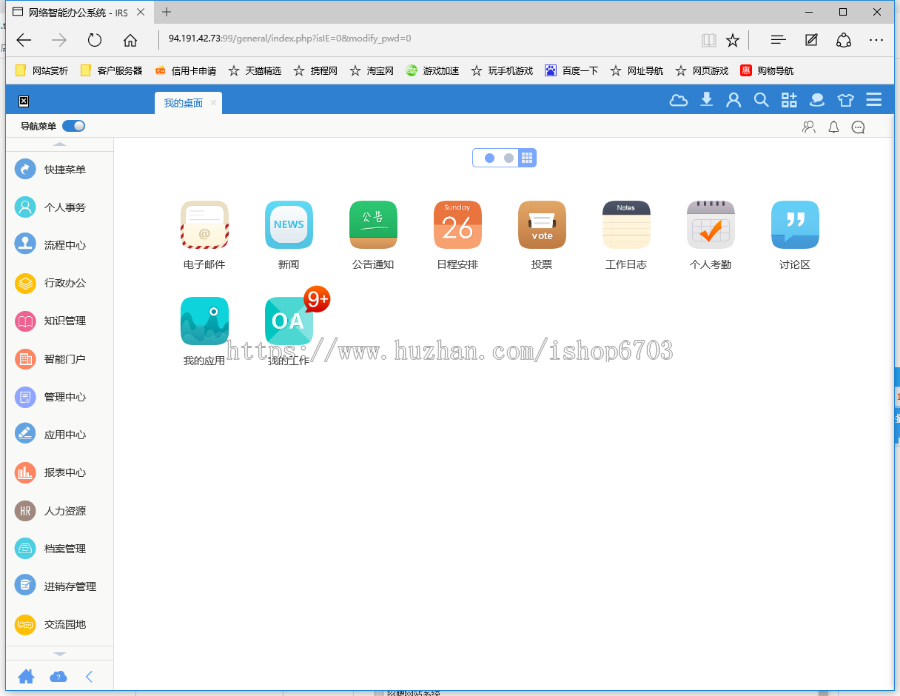This screenshot has height=696, width=900.
Task: Toggle the 导航菜单 switch
Action: pos(73,126)
